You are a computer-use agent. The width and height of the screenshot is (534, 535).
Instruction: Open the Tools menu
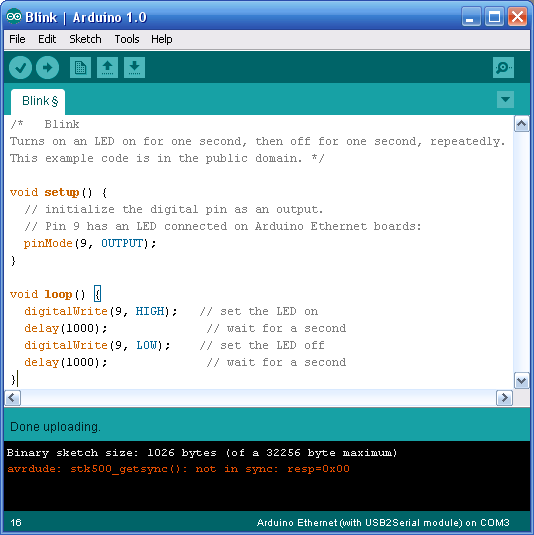point(127,39)
